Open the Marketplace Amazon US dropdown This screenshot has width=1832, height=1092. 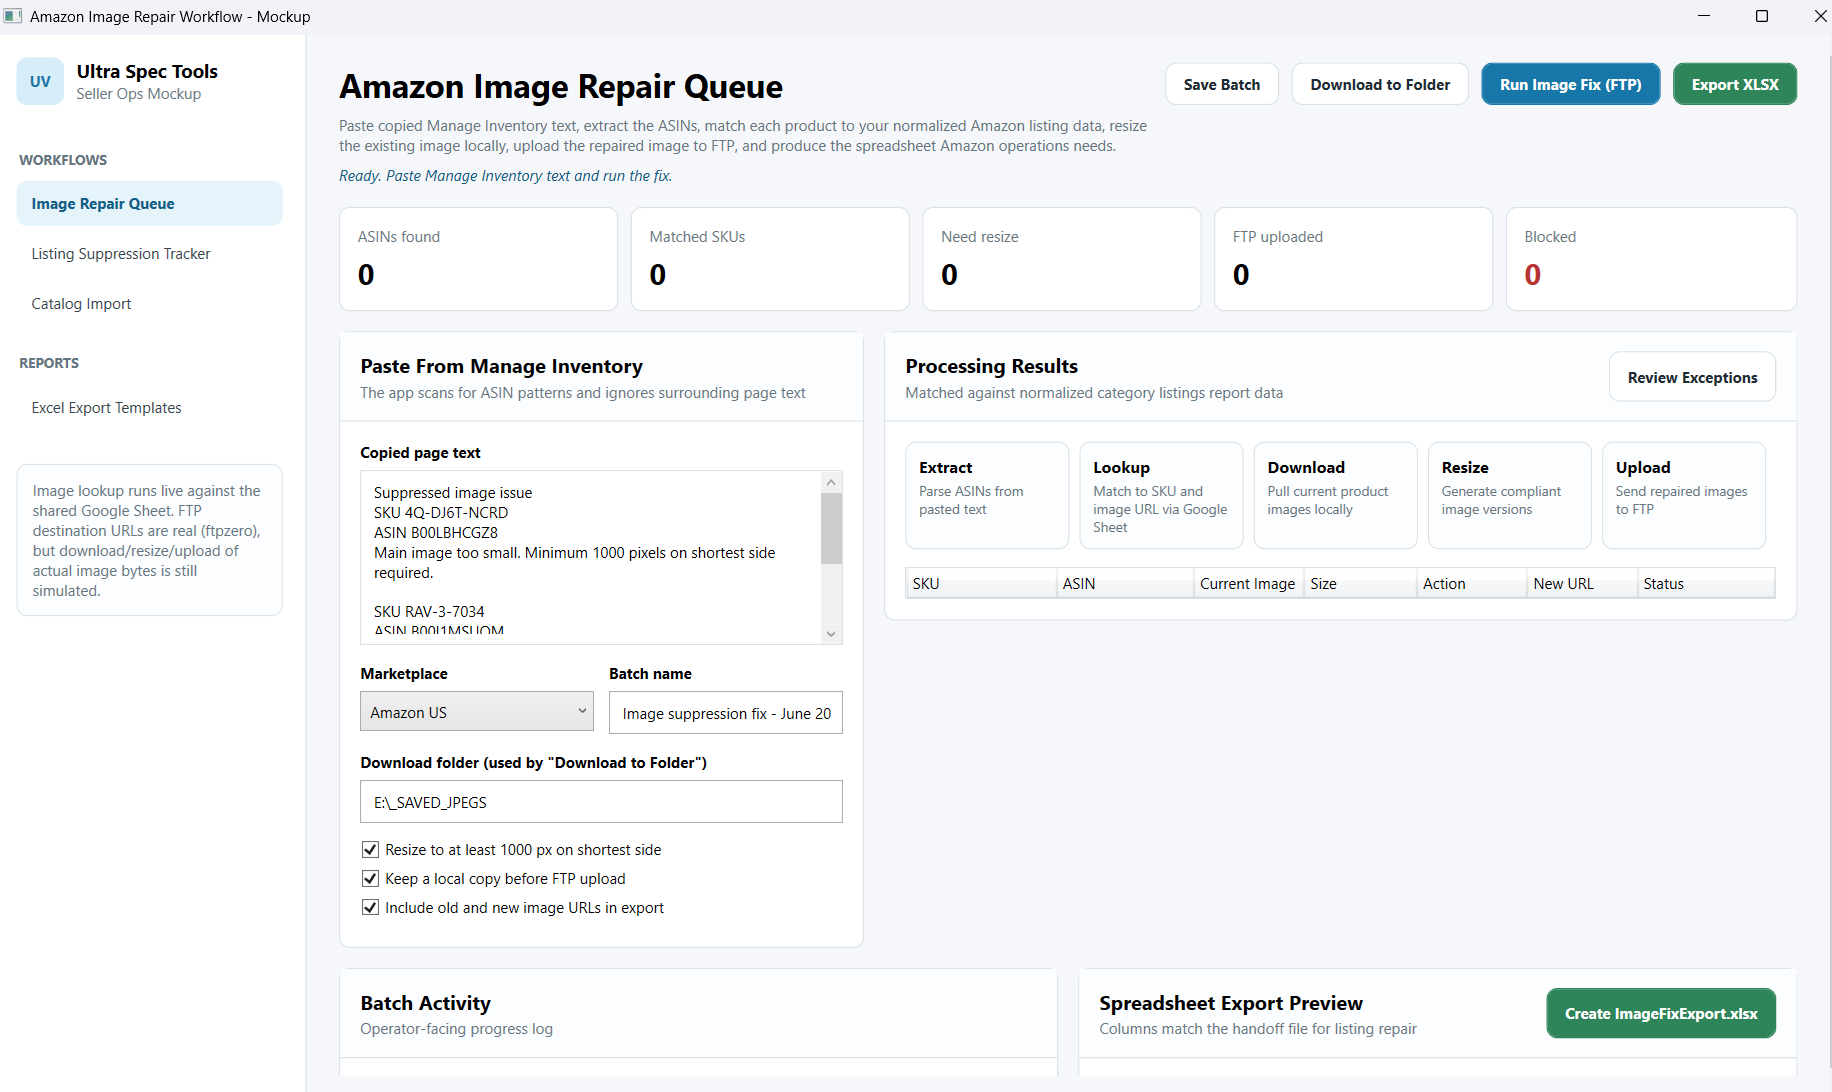(x=477, y=712)
